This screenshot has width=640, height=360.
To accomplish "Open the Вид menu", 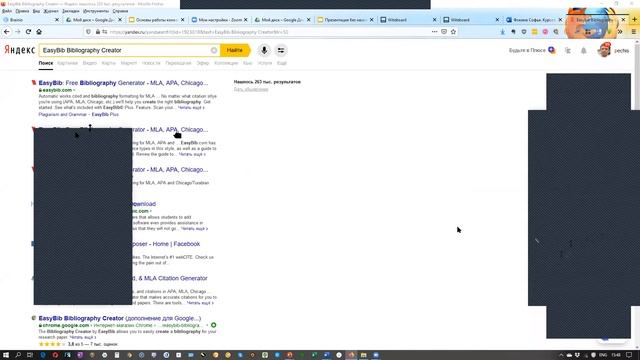I will (36, 11).
